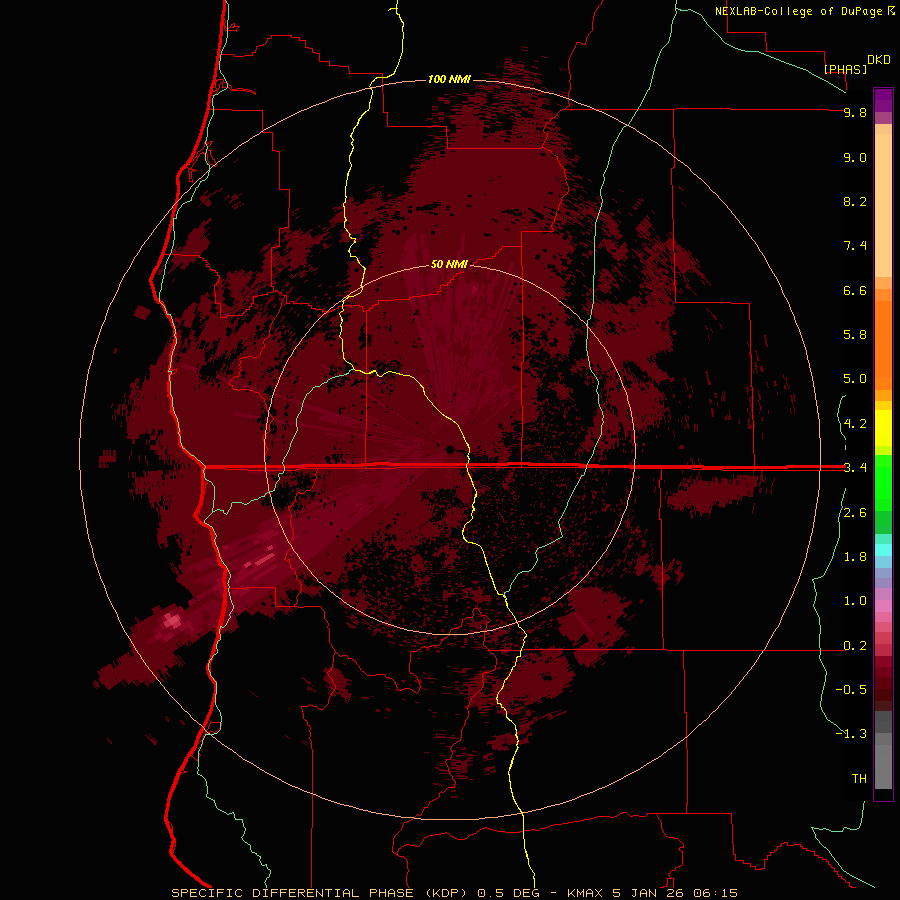Click the 9.0 value on the scale
Screen dimensions: 900x900
855,157
